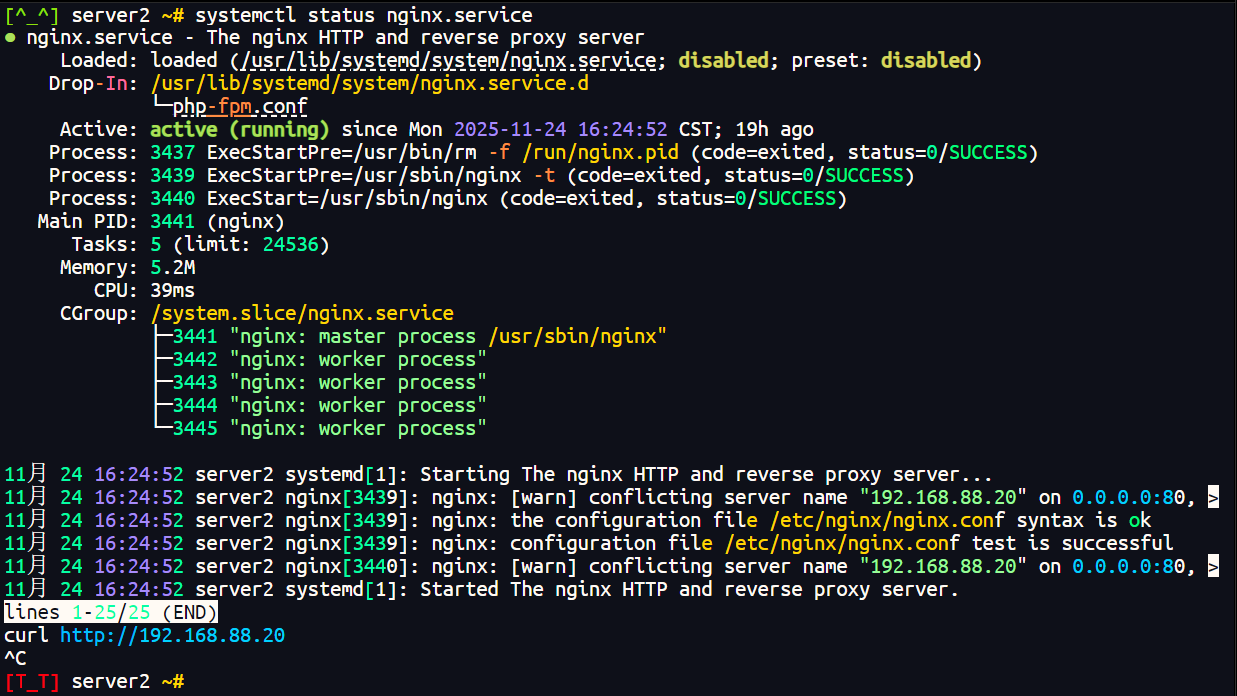Click the 3445 worker process row
The width and height of the screenshot is (1237, 696).
321,429
